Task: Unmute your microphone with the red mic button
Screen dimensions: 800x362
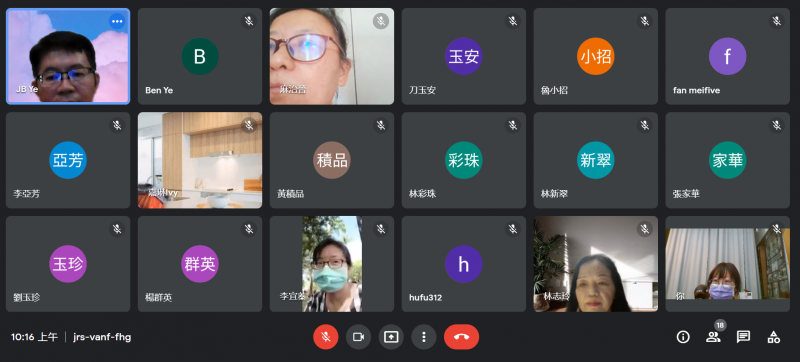Action: pyautogui.click(x=326, y=337)
